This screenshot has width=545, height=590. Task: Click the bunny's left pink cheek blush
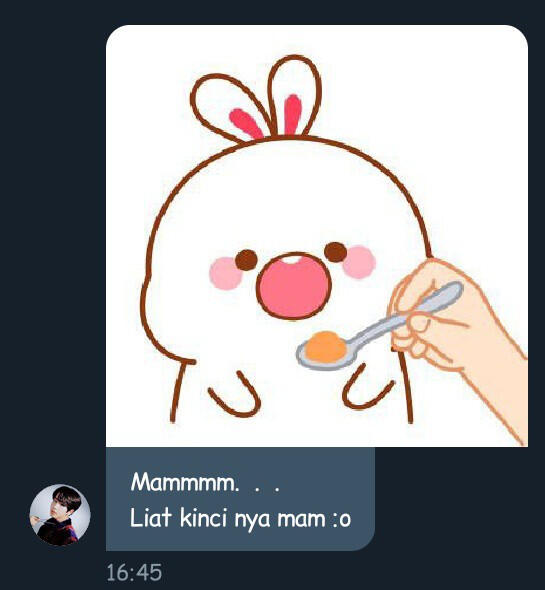(x=225, y=274)
